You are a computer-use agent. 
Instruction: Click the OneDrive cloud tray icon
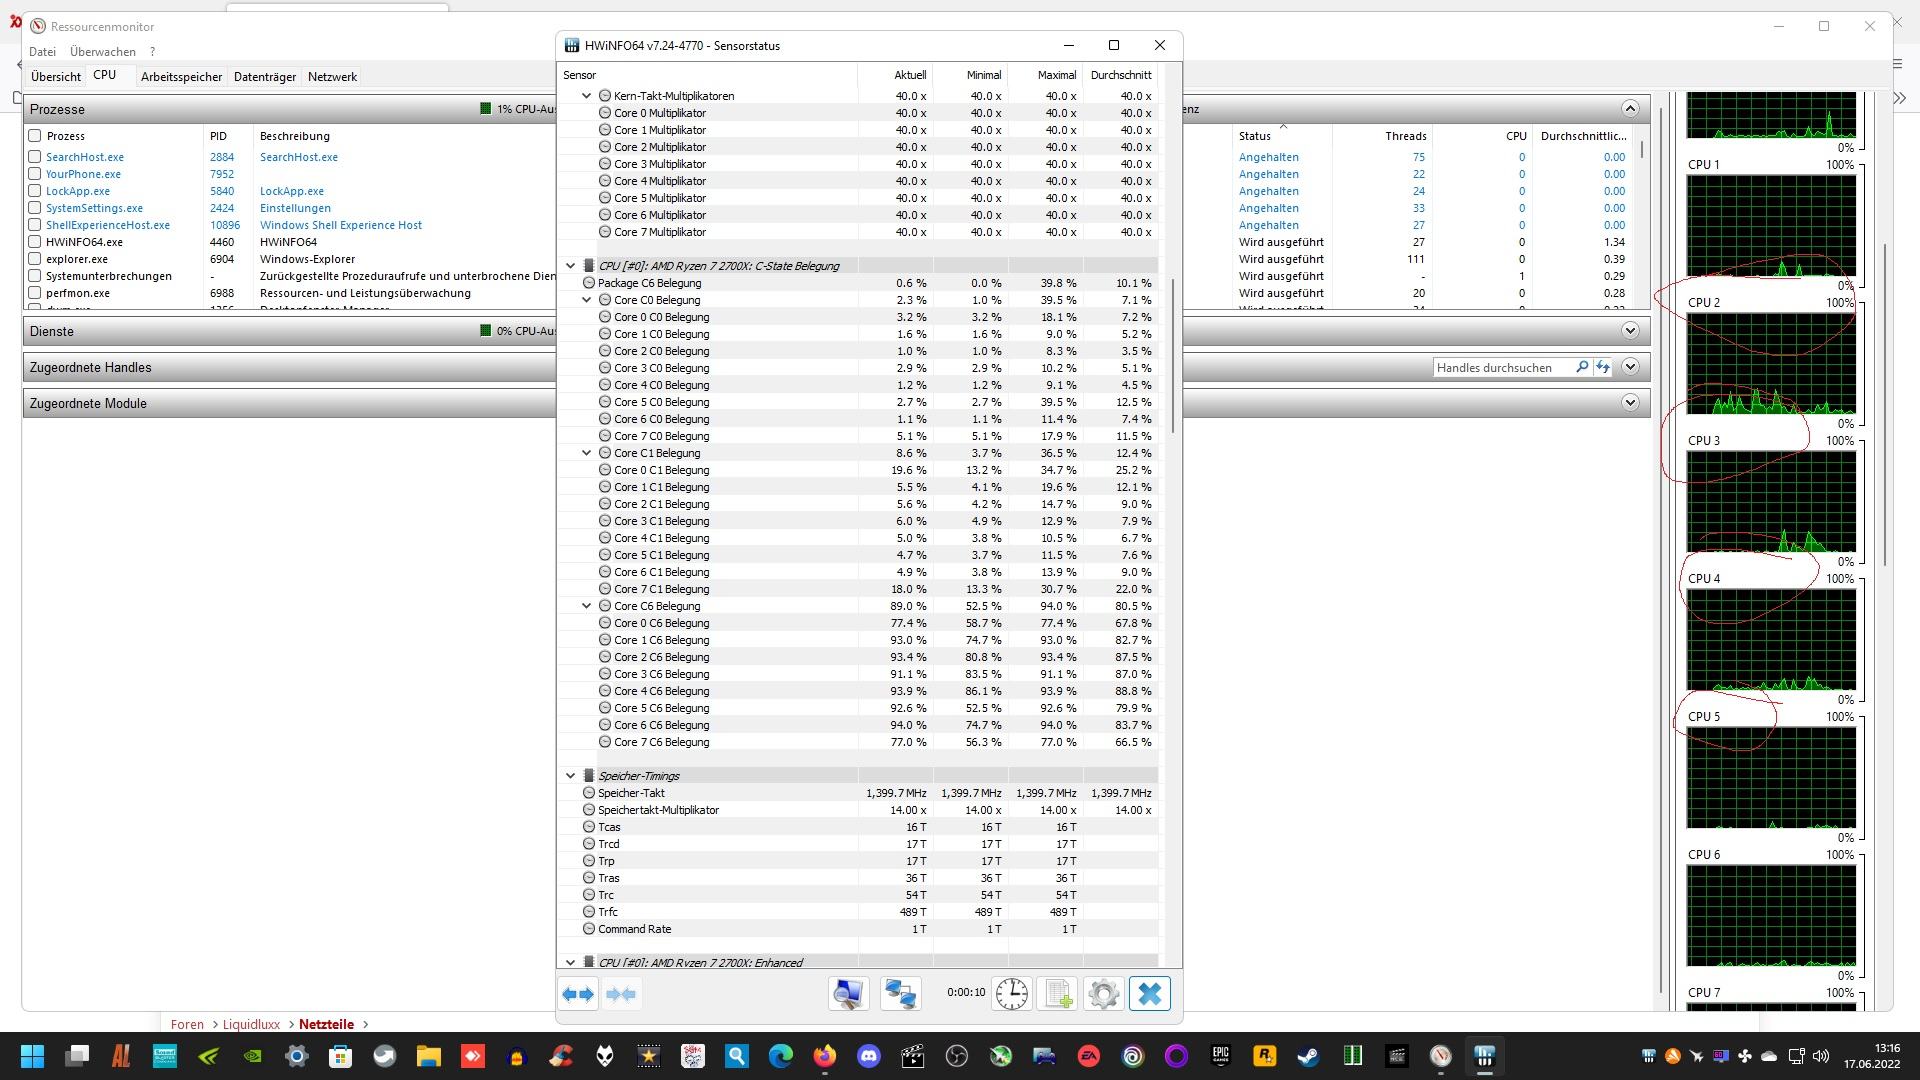tap(1769, 1056)
